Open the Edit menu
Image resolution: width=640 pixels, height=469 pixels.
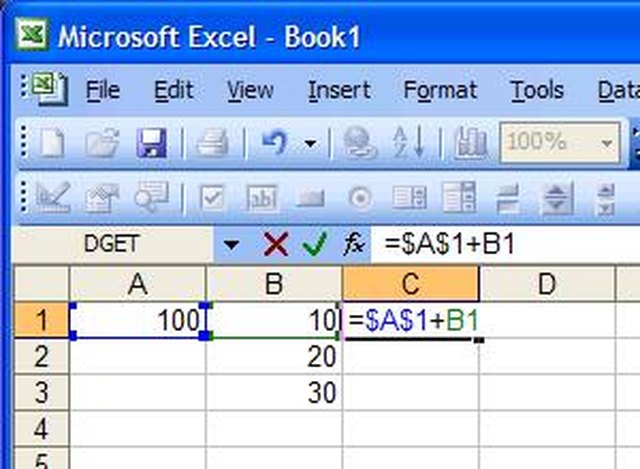173,90
